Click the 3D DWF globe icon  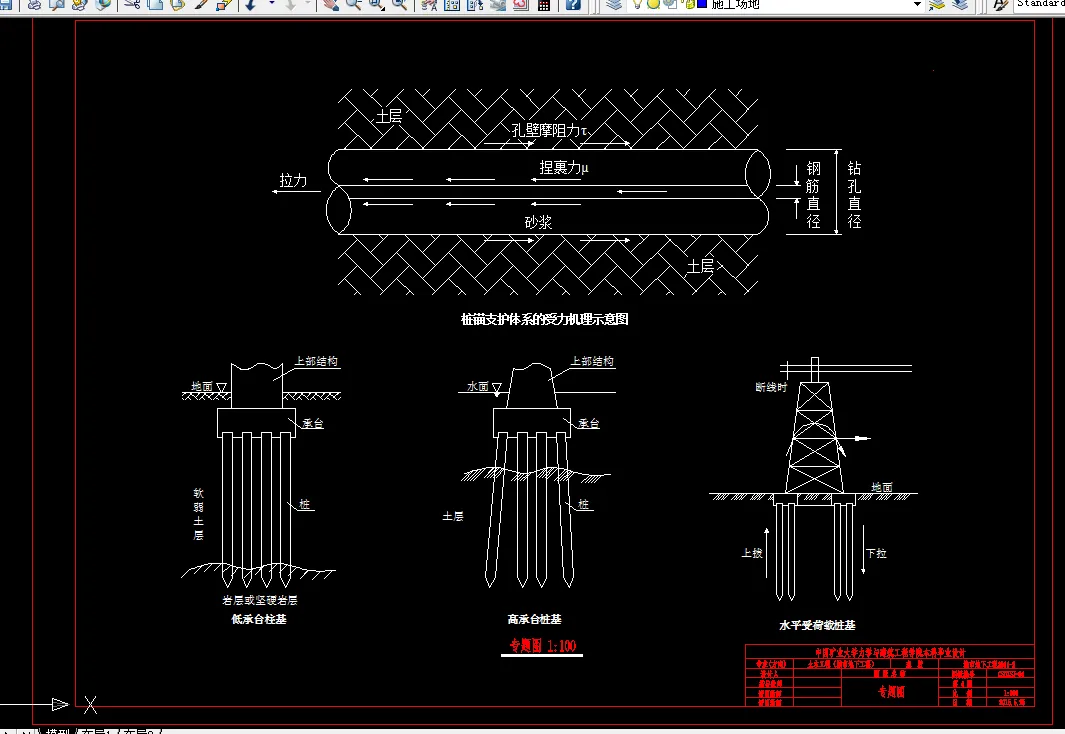(x=103, y=4)
